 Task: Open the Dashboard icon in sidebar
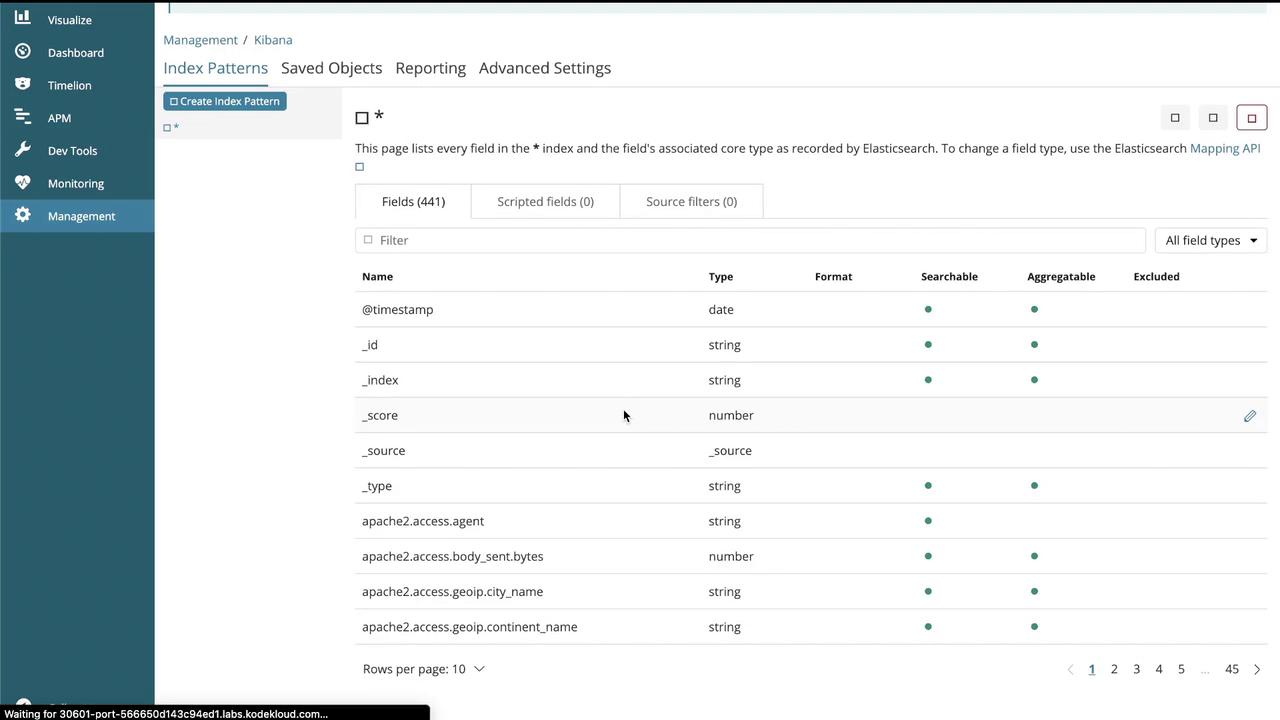[23, 51]
